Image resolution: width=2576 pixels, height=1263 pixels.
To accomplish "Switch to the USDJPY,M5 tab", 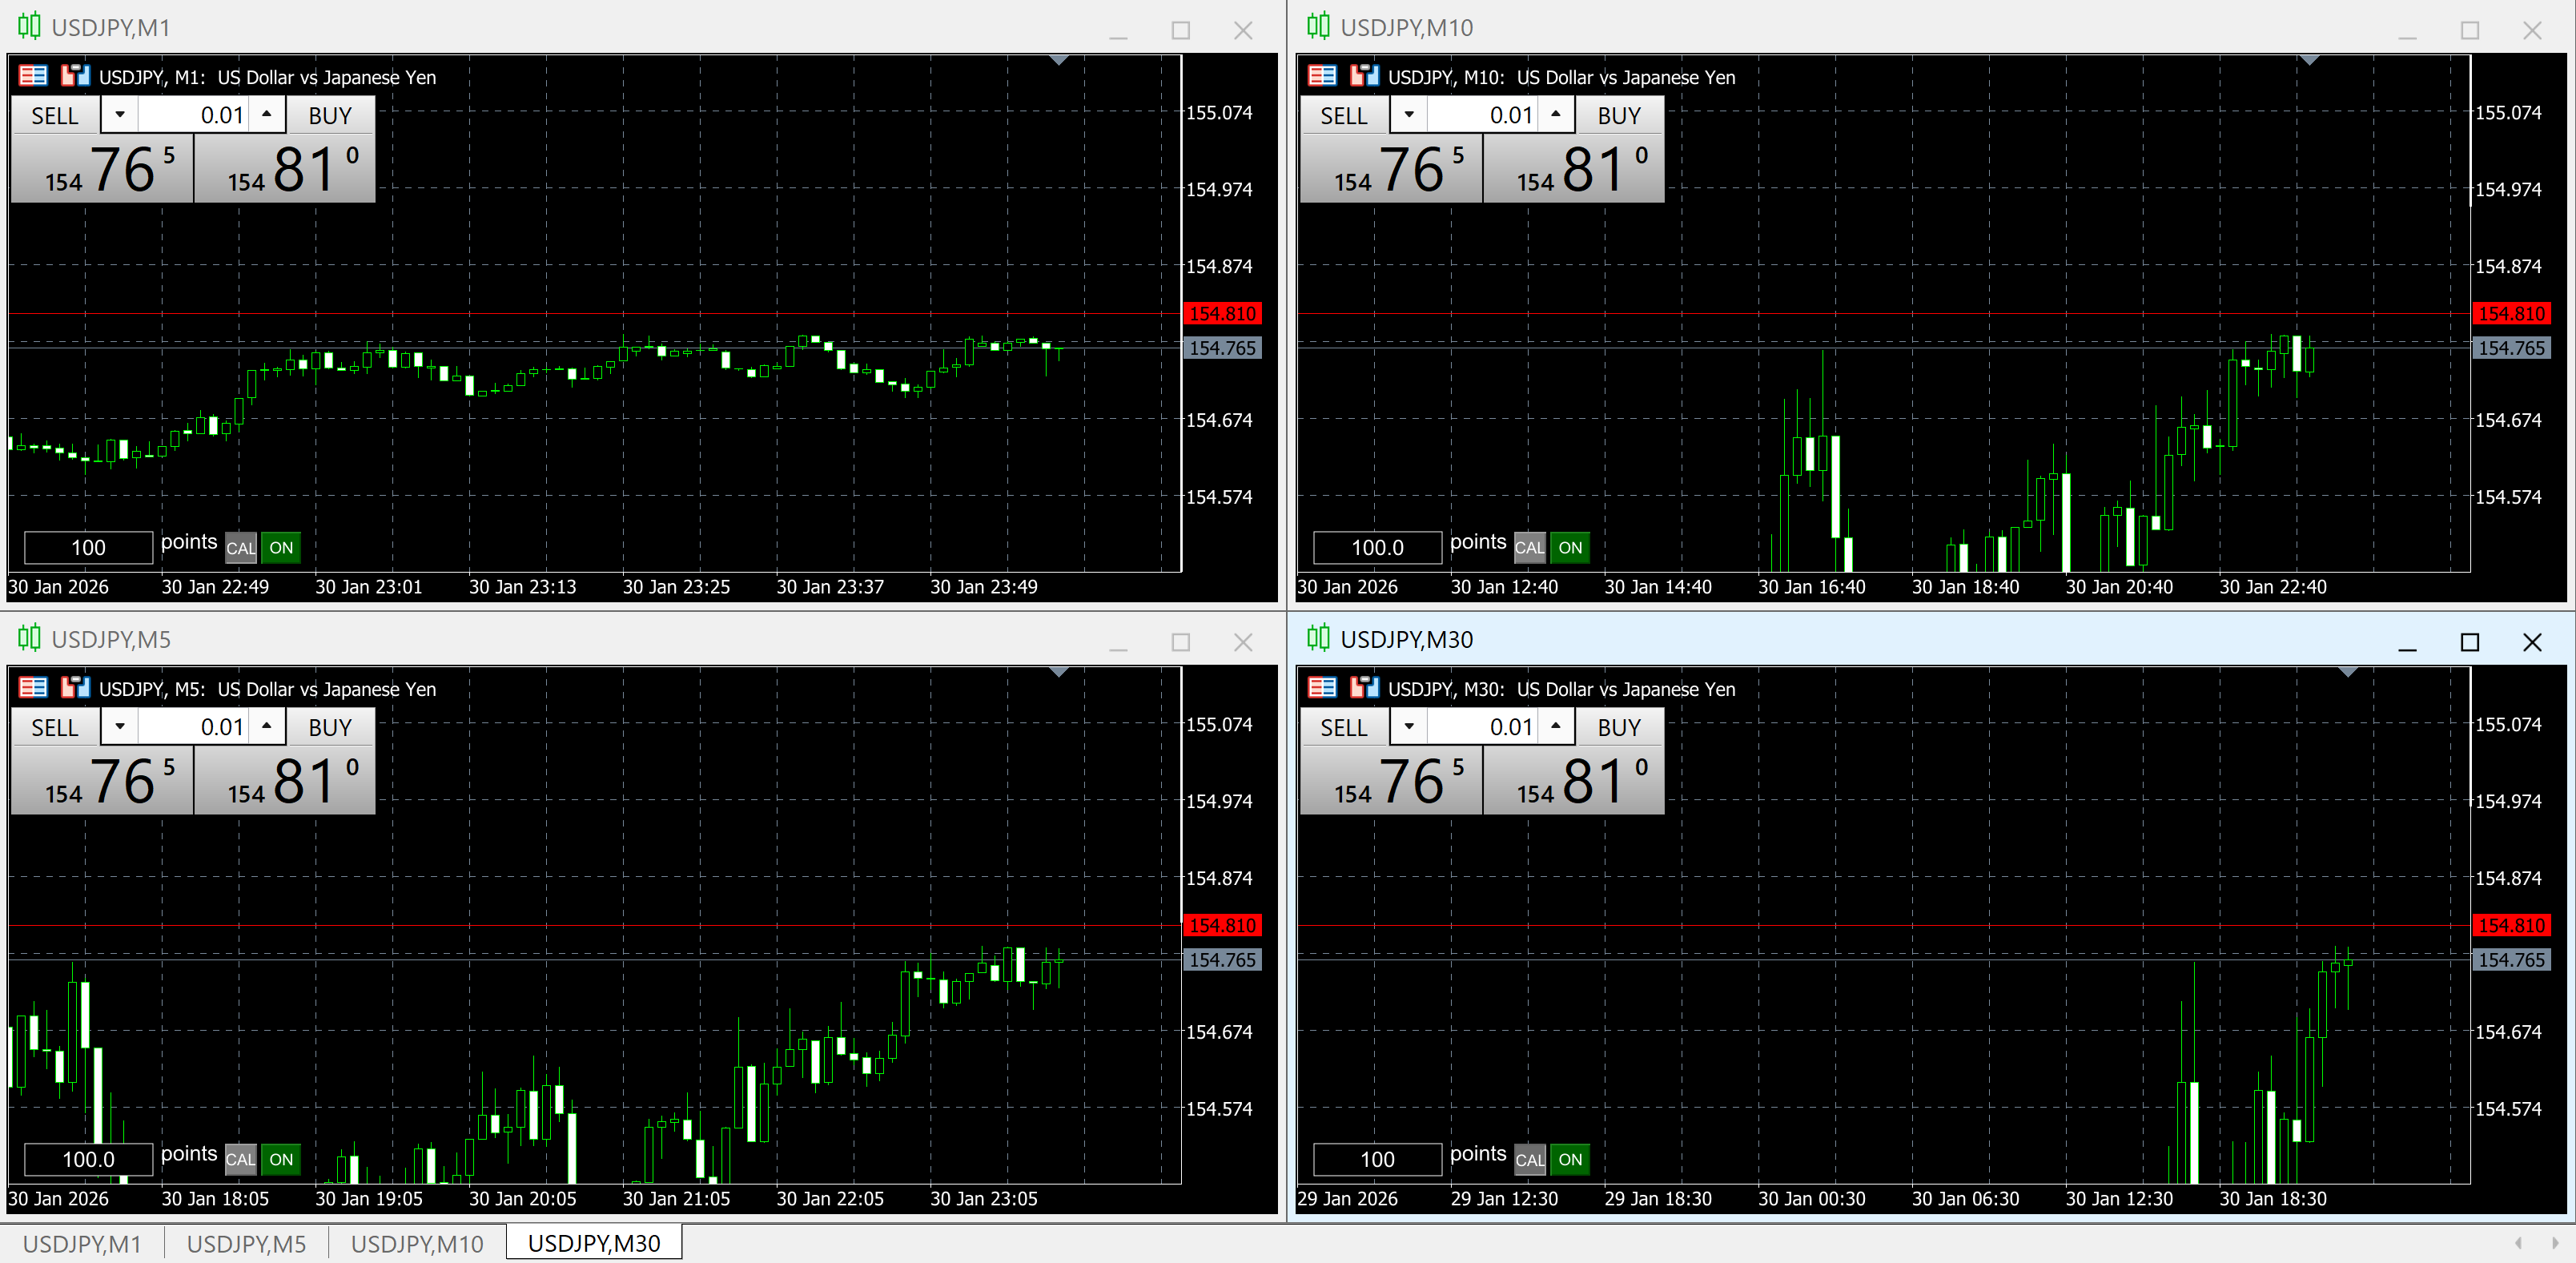I will (x=246, y=1244).
